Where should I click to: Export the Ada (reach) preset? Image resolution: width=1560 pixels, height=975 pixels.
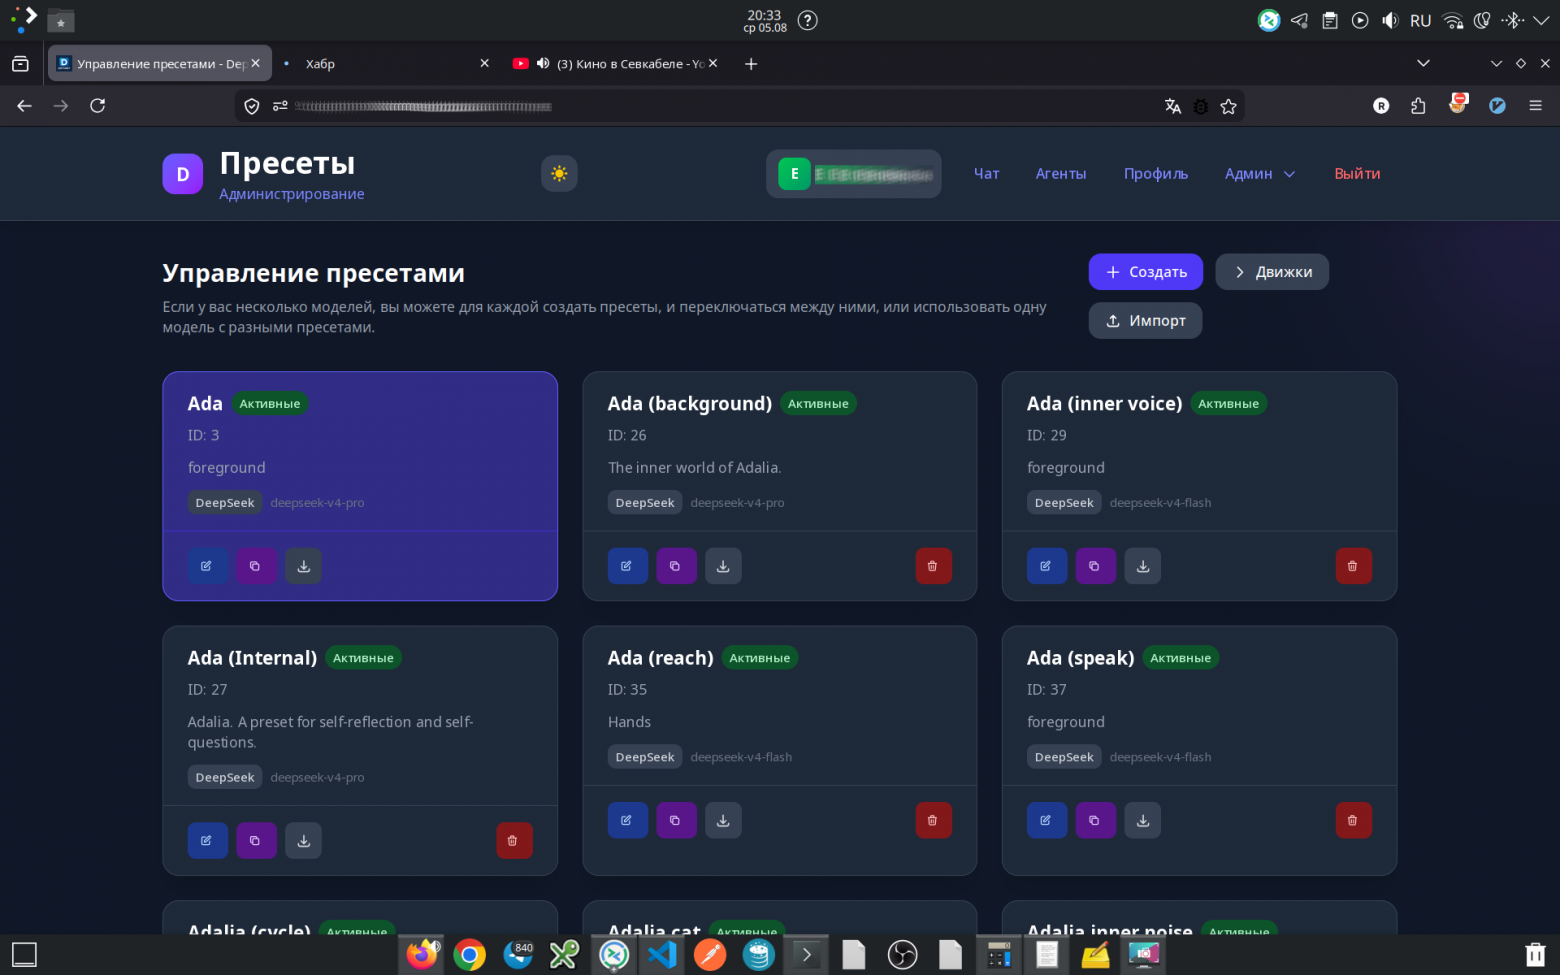(724, 820)
